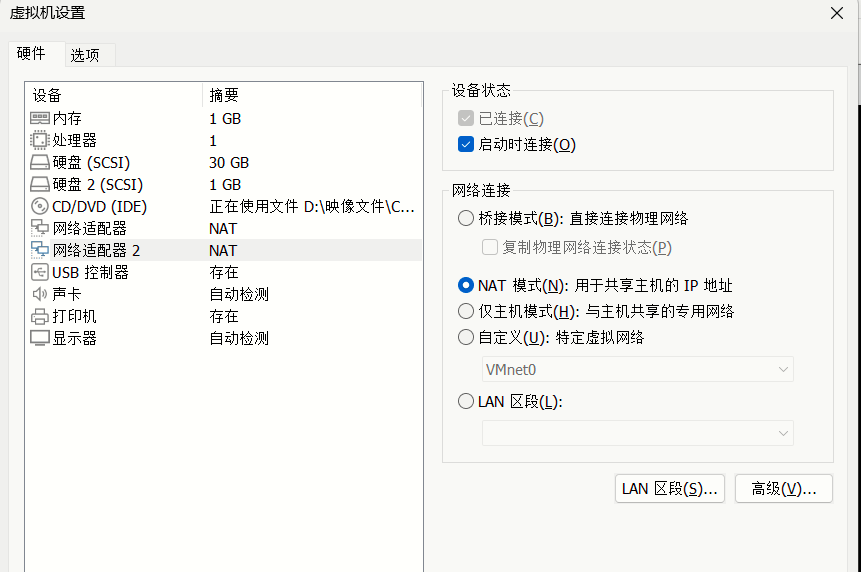Select the 硬盘 (SCSI) row label

coord(91,162)
